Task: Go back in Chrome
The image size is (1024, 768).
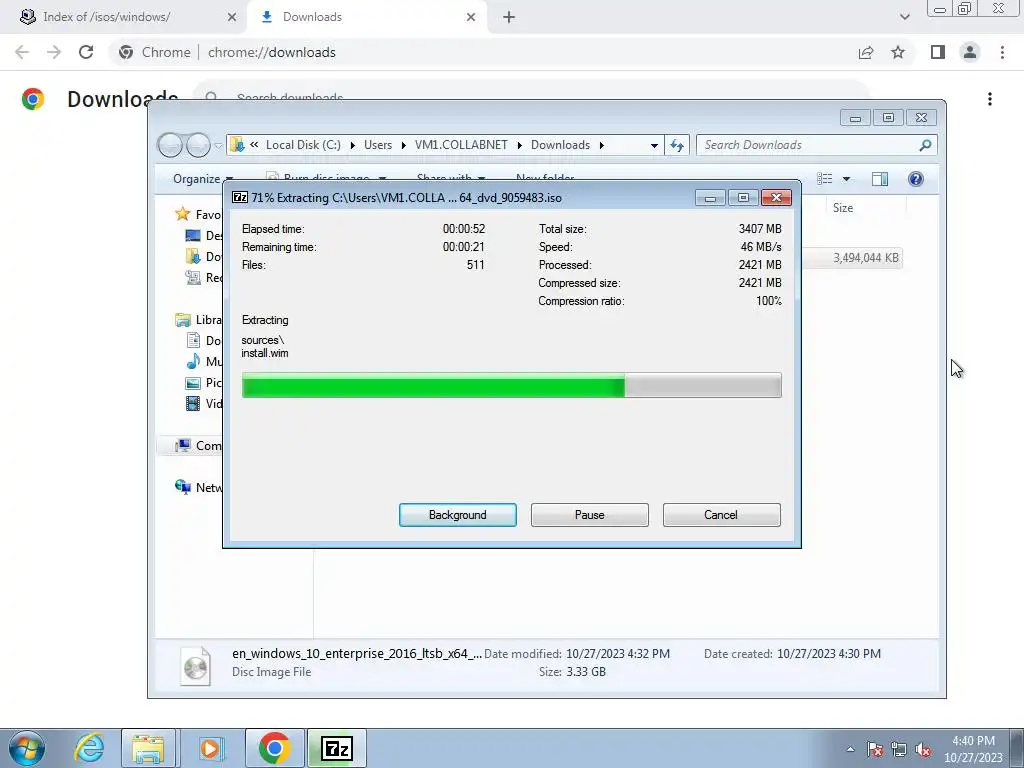Action: pyautogui.click(x=22, y=52)
